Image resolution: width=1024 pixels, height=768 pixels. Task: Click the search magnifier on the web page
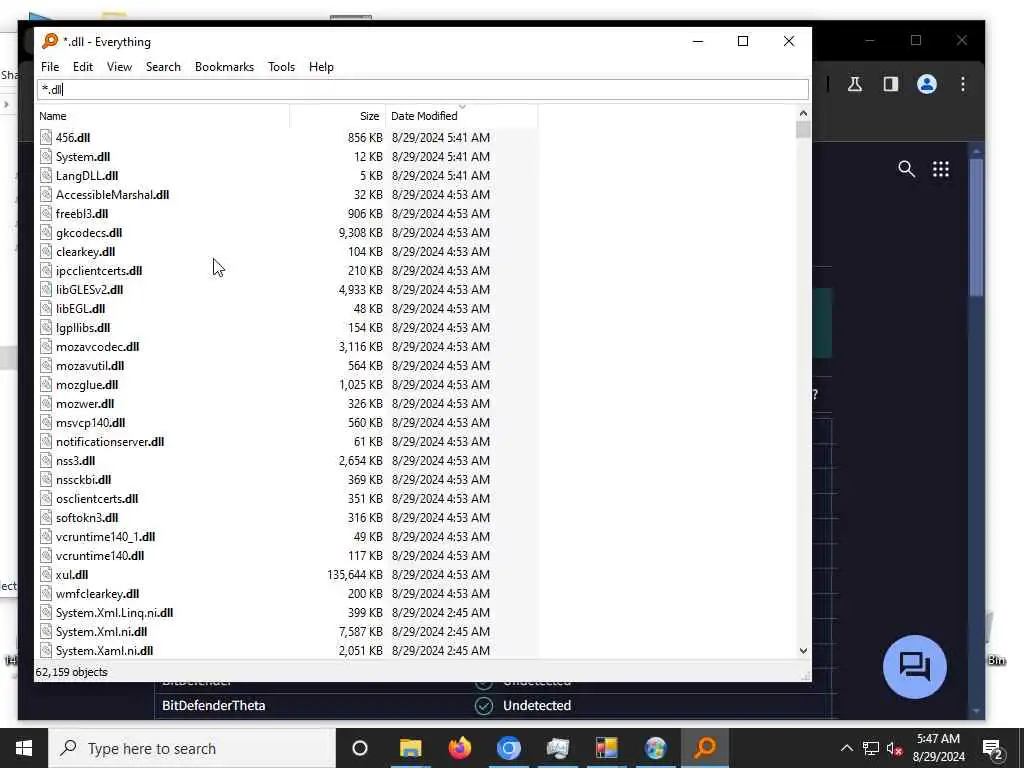[x=906, y=169]
